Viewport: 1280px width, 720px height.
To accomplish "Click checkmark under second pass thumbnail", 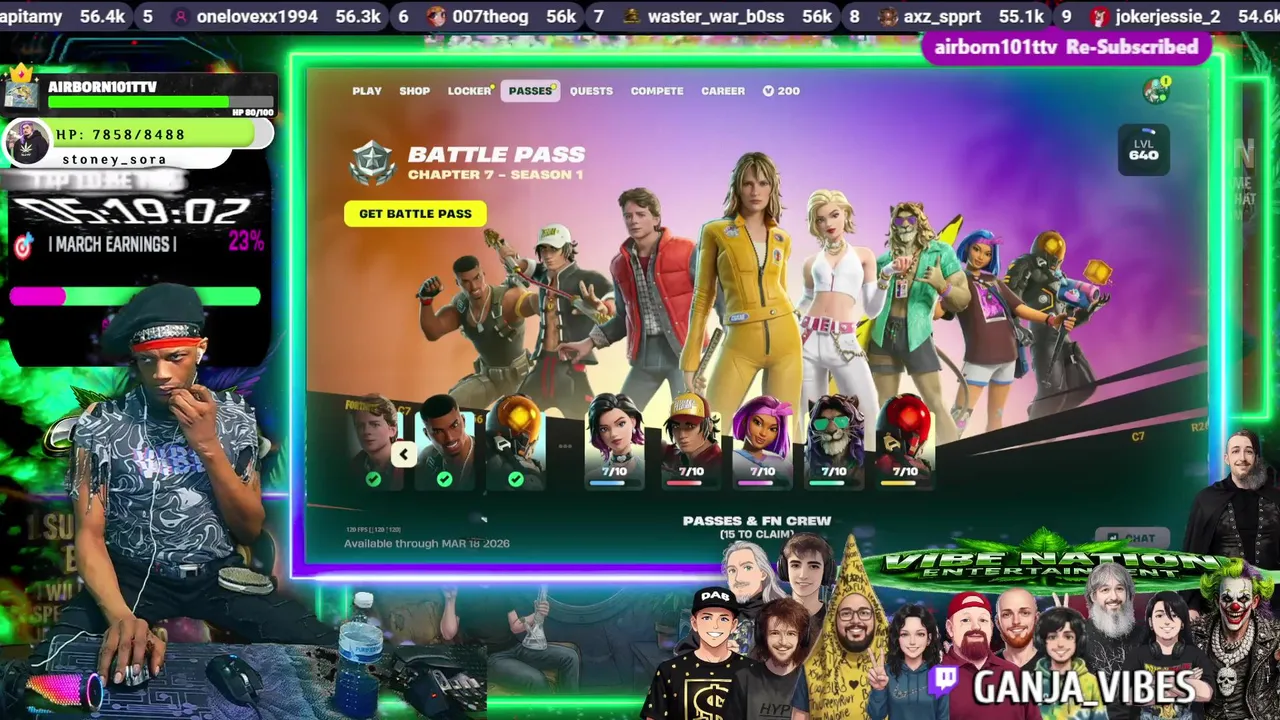I will pyautogui.click(x=444, y=480).
